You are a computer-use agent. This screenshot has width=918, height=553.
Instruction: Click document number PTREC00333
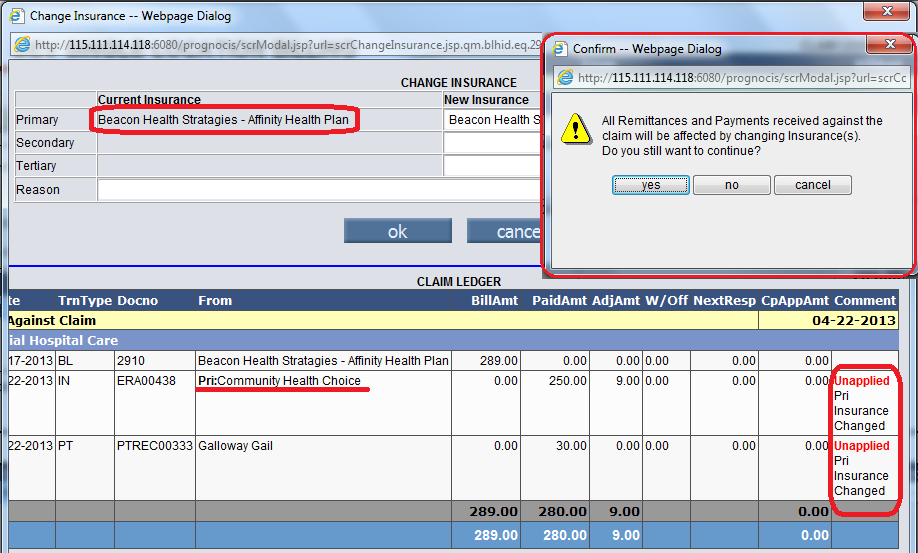(155, 446)
